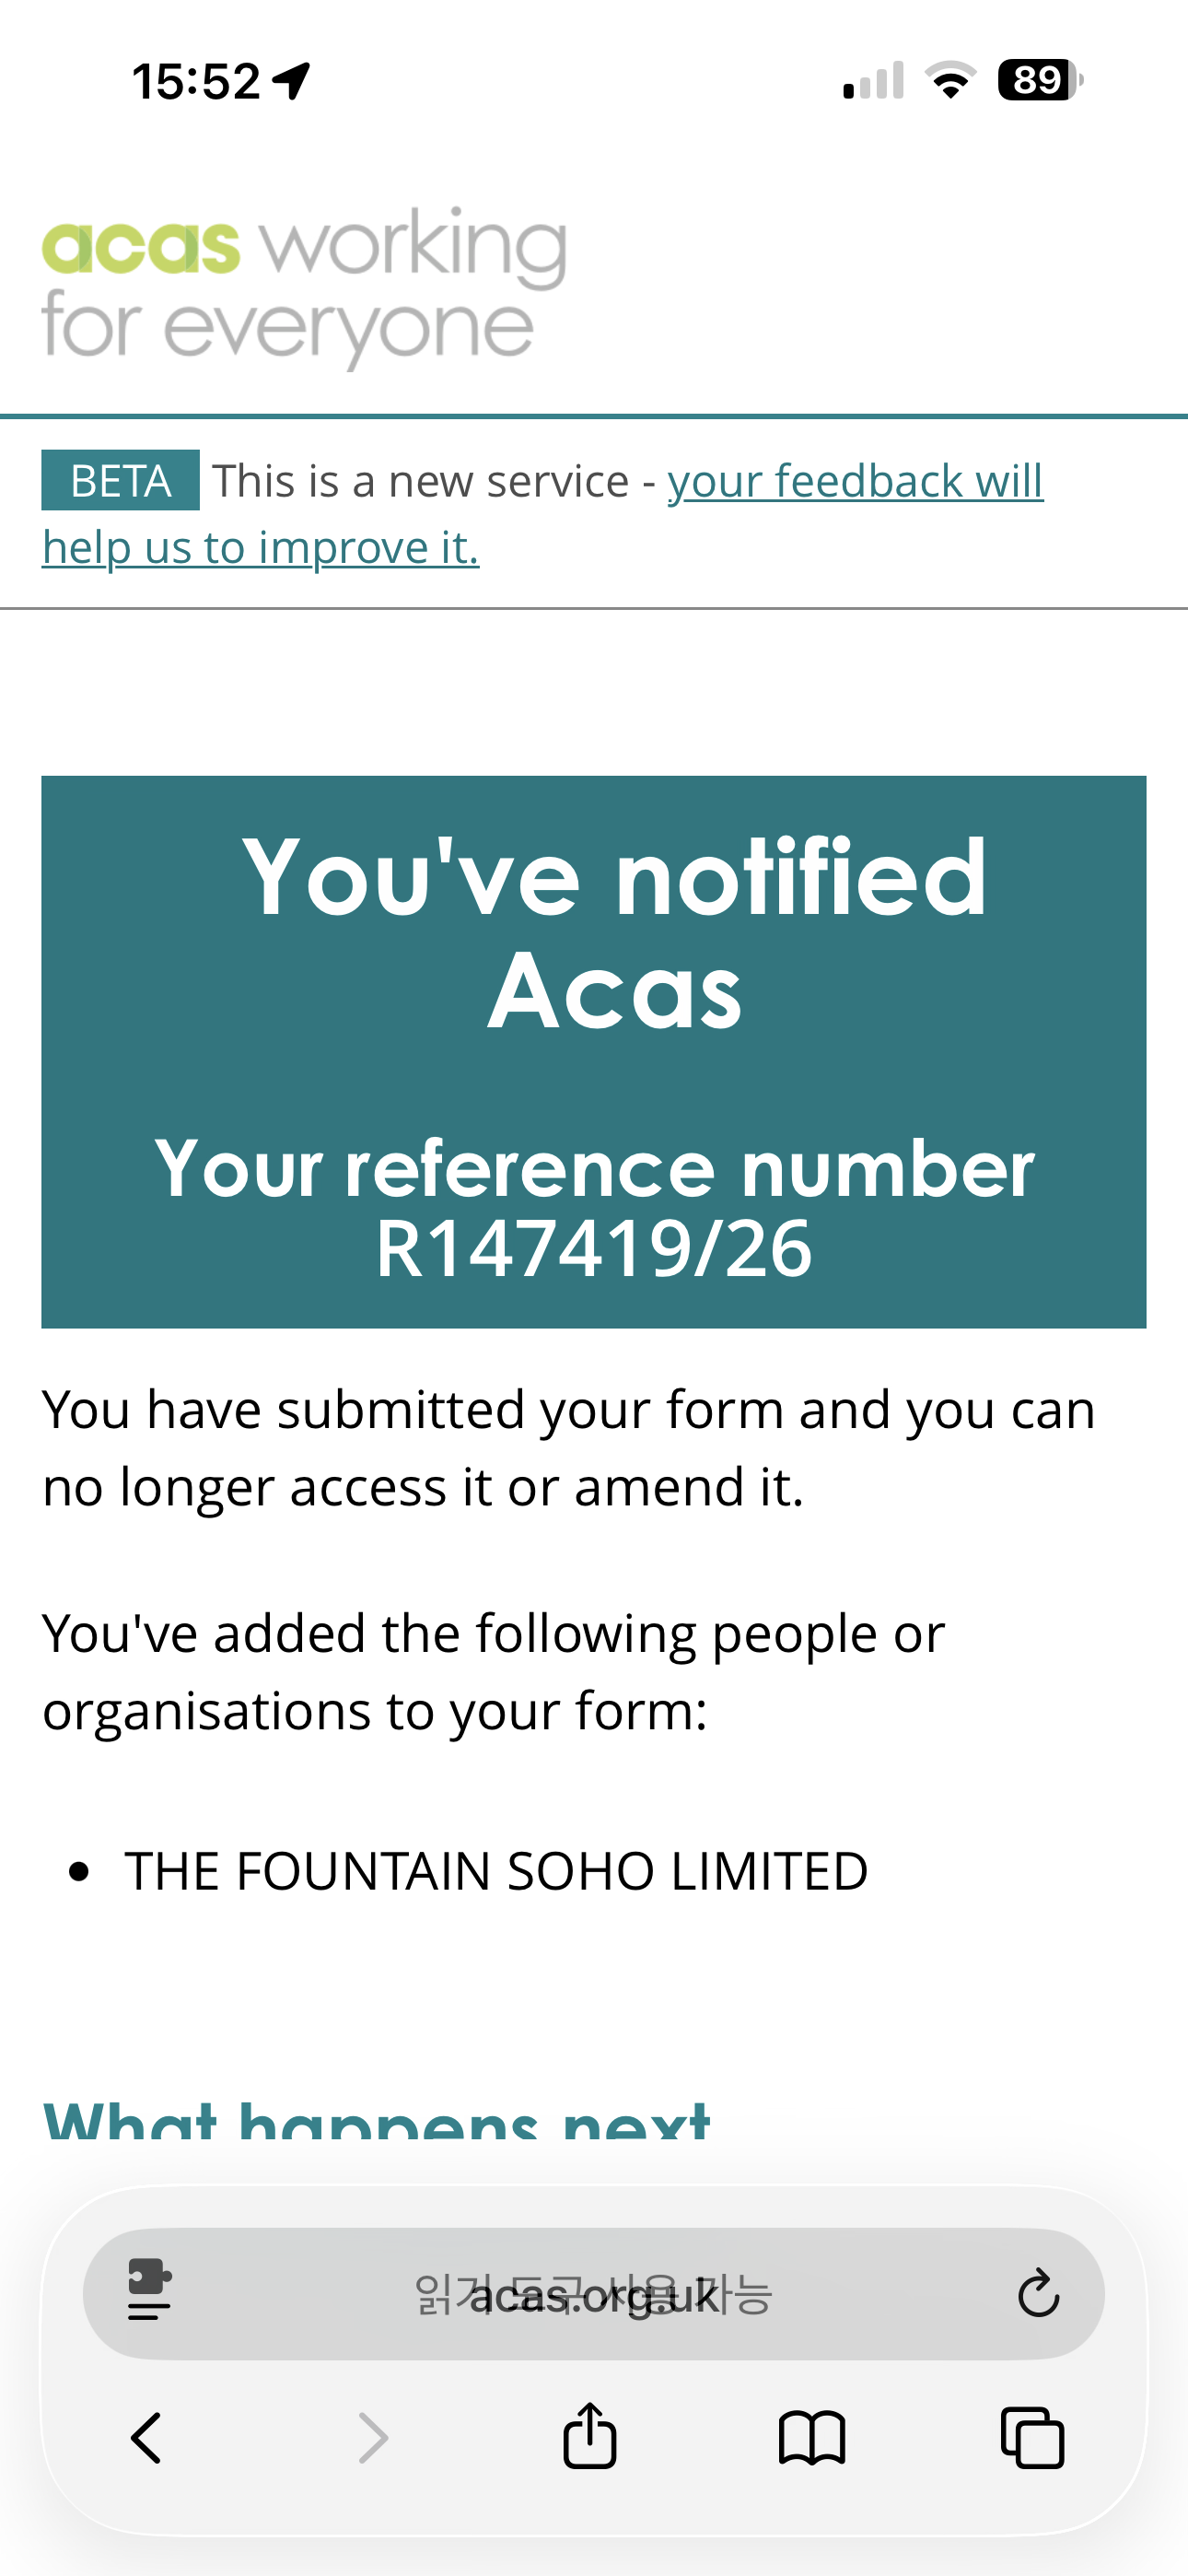Open the reader page menu icon

tap(150, 2292)
